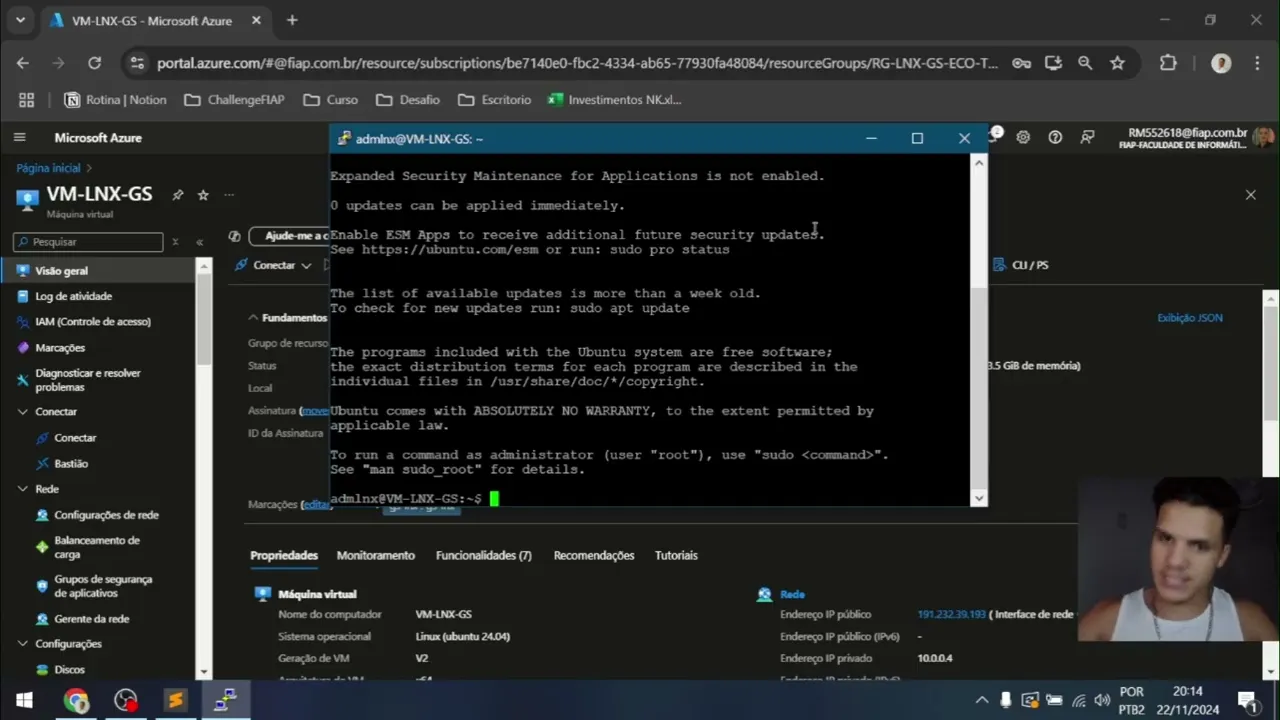Open the Conectar toolbar dropdown
Screen dimensions: 1280x720
click(273, 265)
